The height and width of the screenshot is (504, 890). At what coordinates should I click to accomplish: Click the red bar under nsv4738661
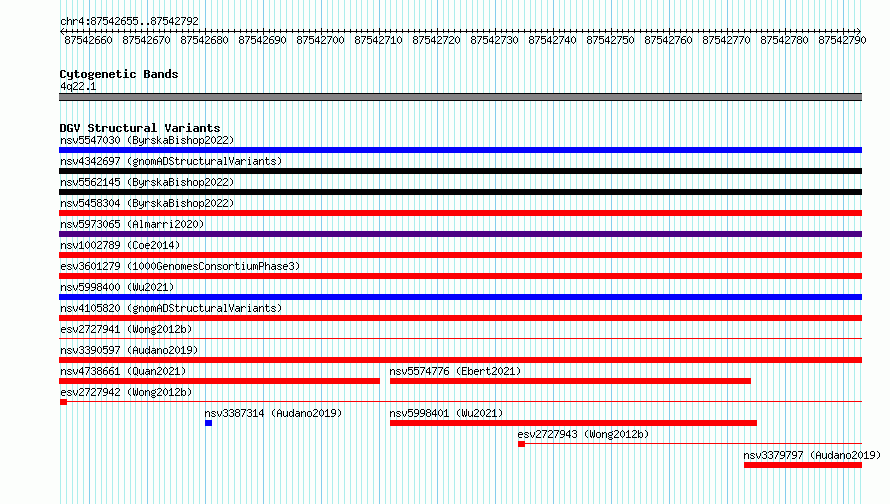[x=219, y=381]
